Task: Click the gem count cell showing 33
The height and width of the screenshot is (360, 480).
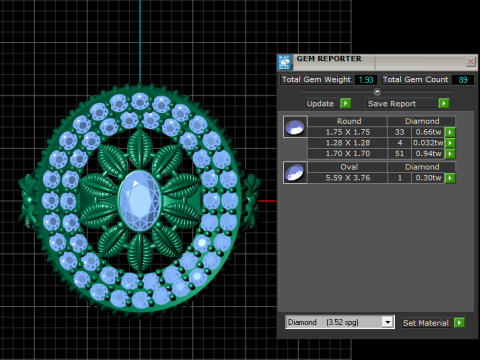Action: [x=399, y=132]
